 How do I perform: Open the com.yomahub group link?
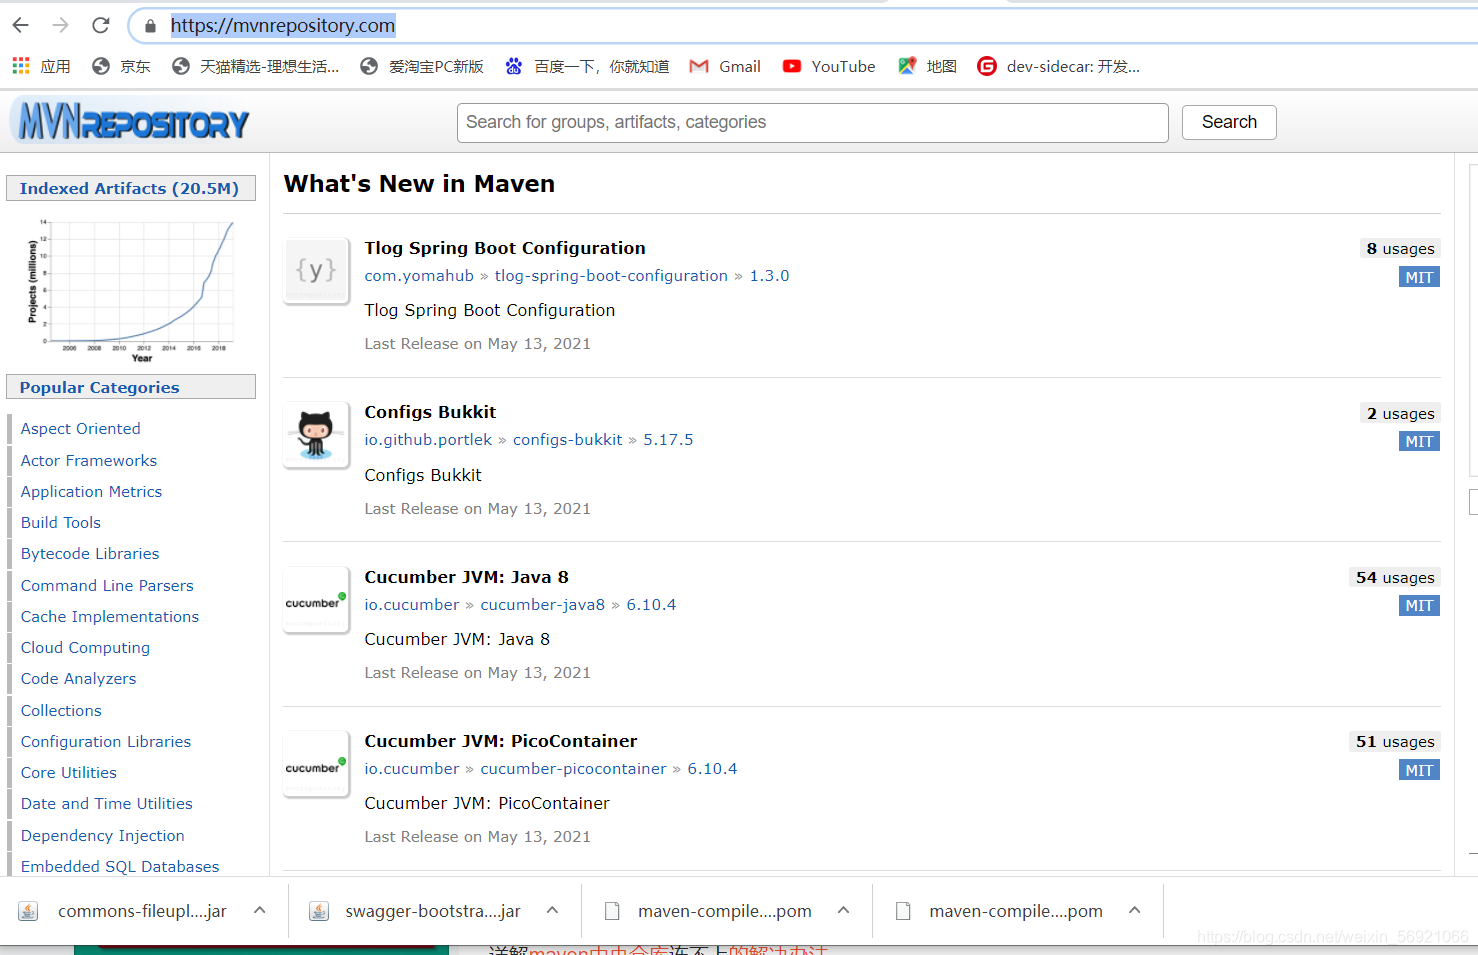[x=419, y=276]
